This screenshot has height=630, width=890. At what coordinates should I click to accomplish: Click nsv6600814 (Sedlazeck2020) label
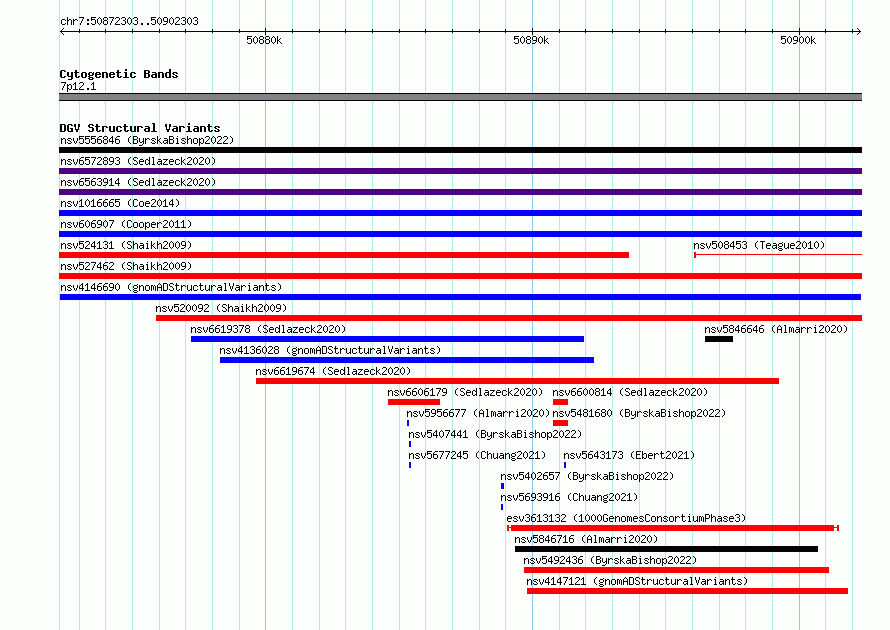pos(630,392)
